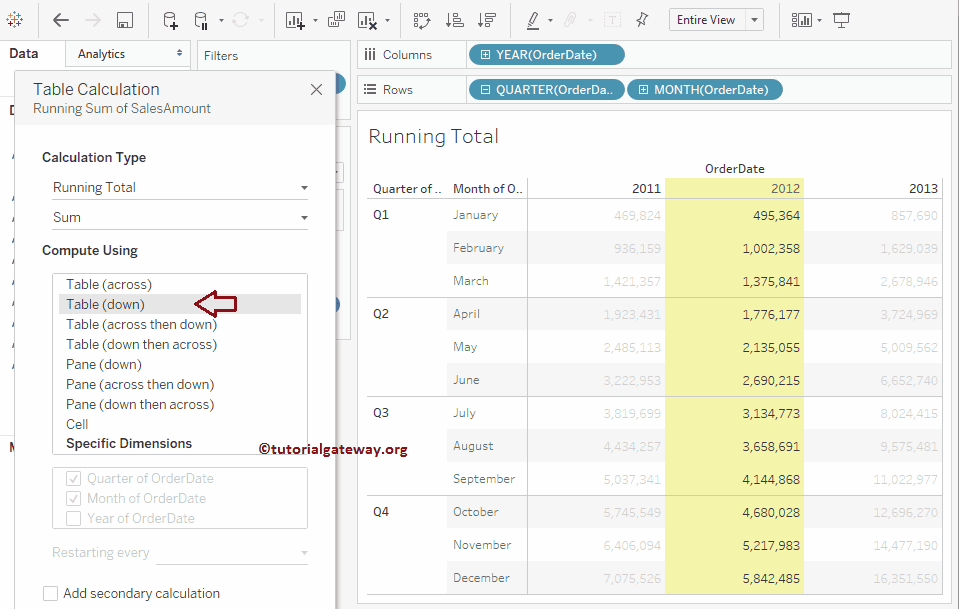Click the pin (Fix Axes) toolbar icon

(x=642, y=20)
